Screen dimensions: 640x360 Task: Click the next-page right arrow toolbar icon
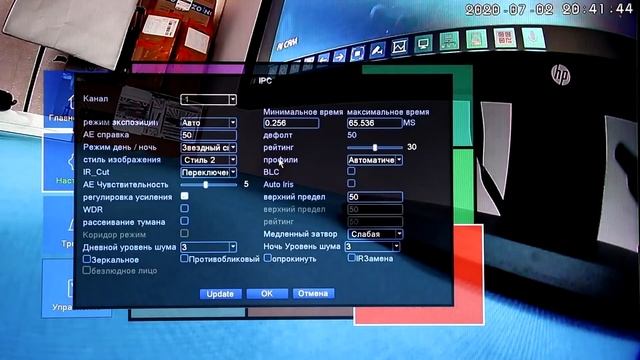coord(340,56)
